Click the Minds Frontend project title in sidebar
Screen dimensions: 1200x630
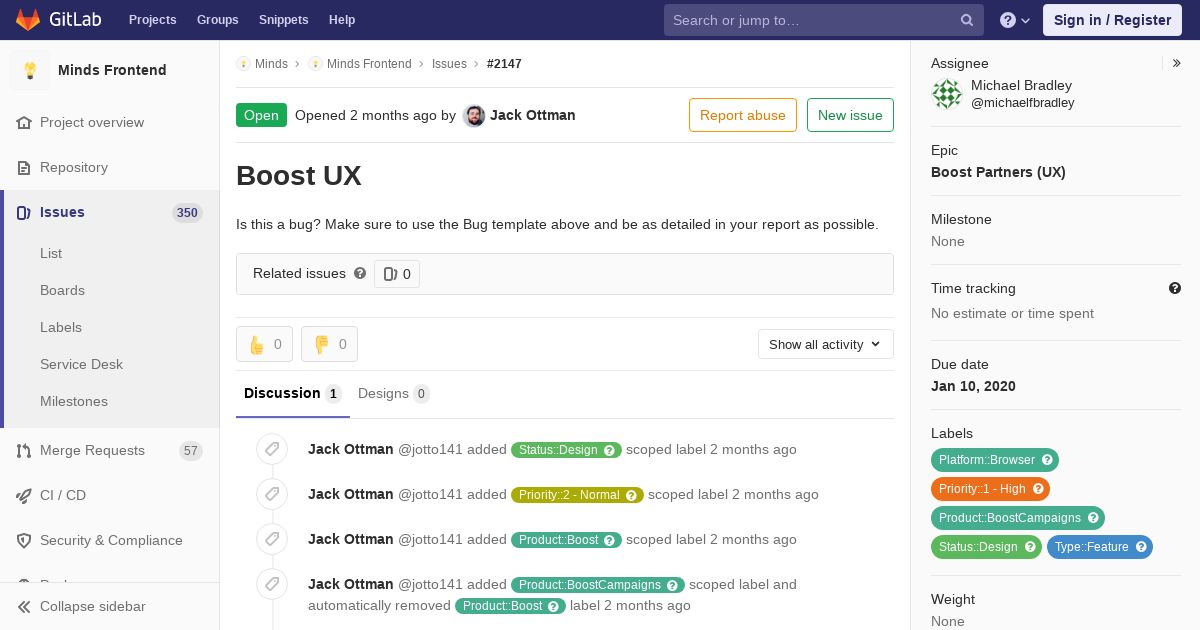coord(112,70)
